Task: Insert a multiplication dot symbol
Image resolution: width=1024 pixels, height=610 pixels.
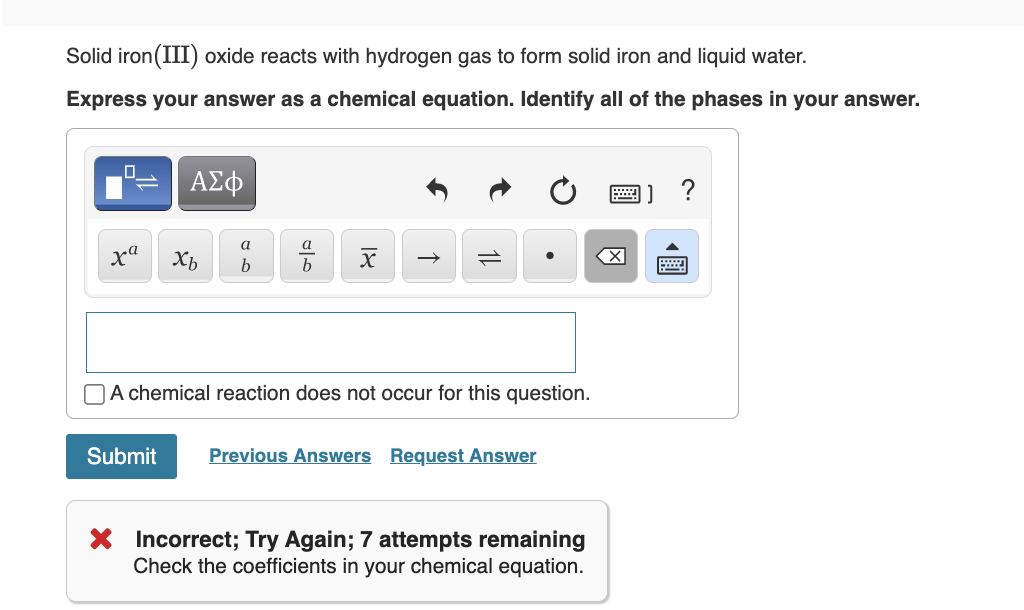Action: tap(550, 256)
